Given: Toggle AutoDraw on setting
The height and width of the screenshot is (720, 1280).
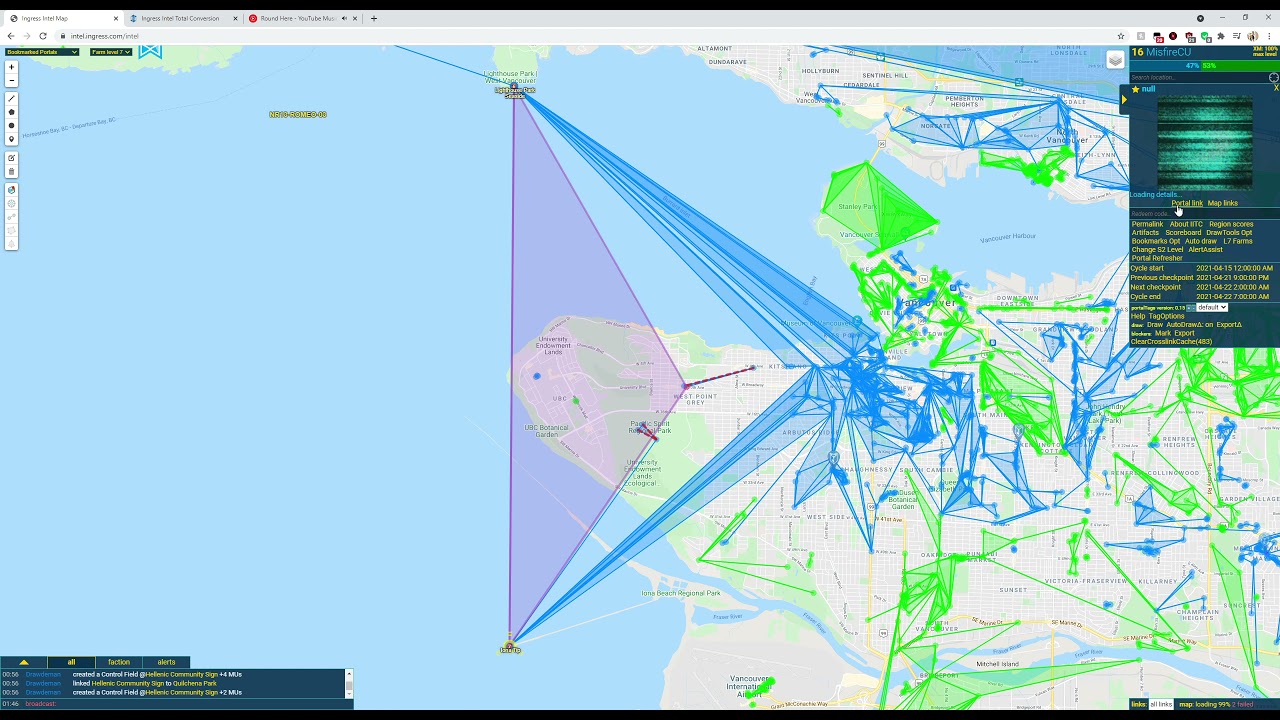Looking at the screenshot, I should point(1190,325).
